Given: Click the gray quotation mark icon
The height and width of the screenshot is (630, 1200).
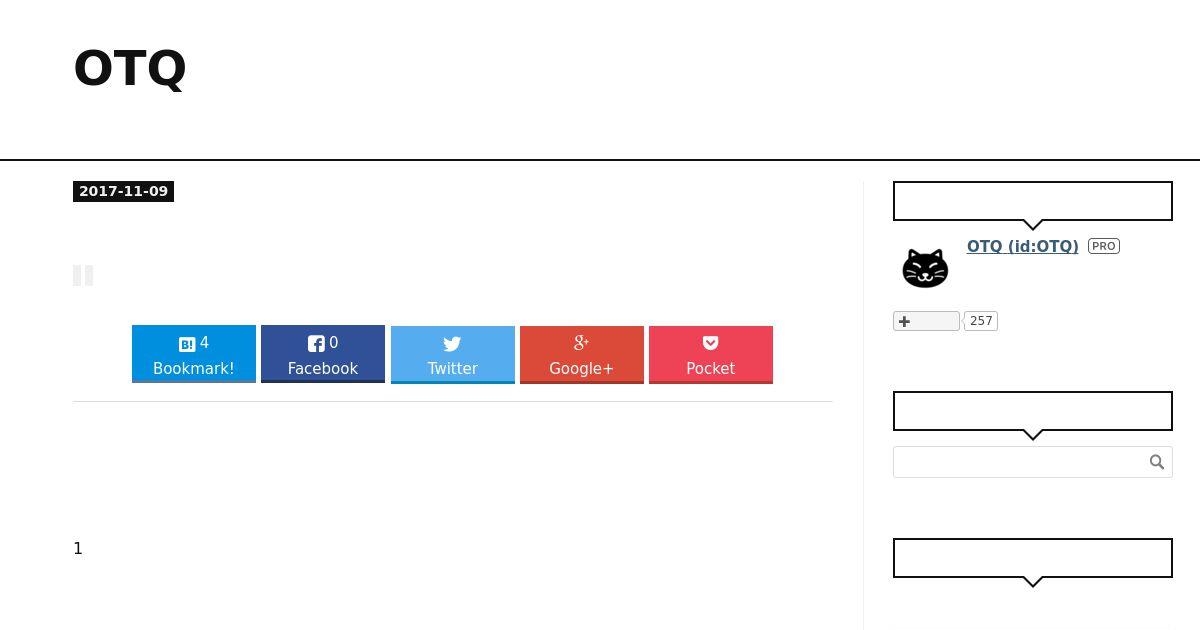Looking at the screenshot, I should point(83,276).
